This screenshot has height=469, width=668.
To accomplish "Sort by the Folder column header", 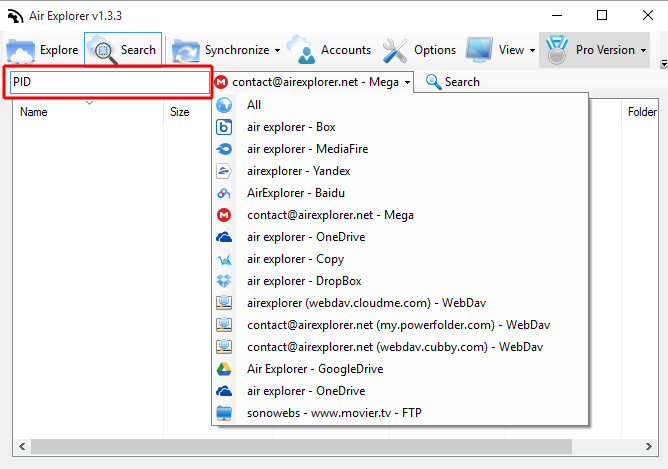I will [x=642, y=112].
